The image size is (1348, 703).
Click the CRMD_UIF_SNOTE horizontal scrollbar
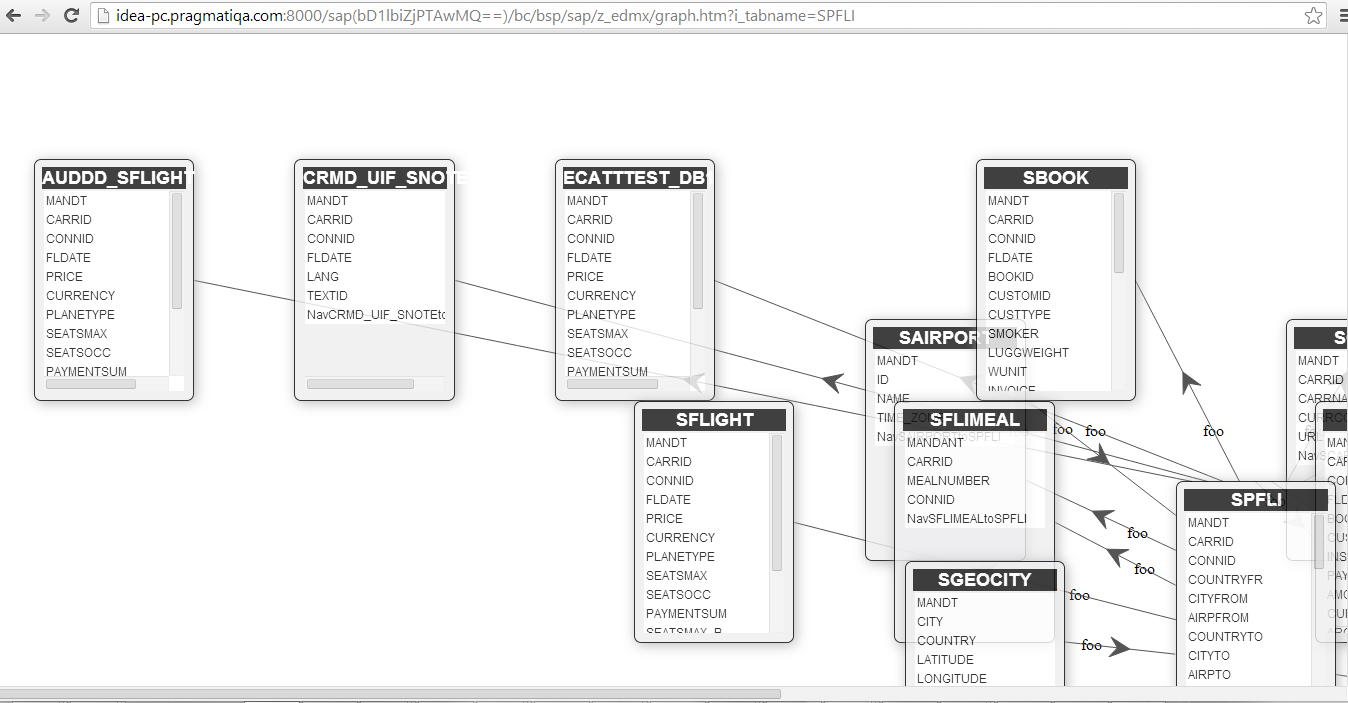click(x=360, y=384)
